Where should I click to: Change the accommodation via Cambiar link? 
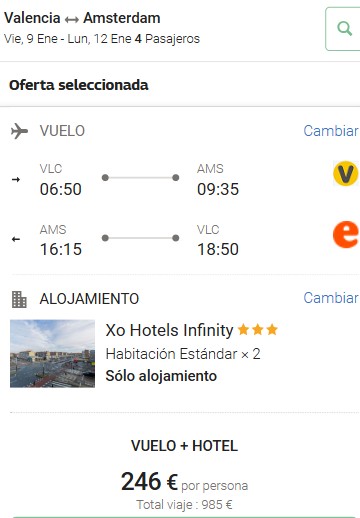pos(331,298)
